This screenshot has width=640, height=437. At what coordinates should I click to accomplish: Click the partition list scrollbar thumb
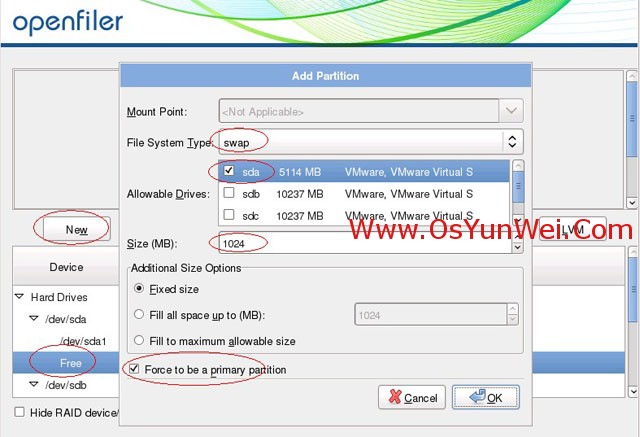(633, 289)
